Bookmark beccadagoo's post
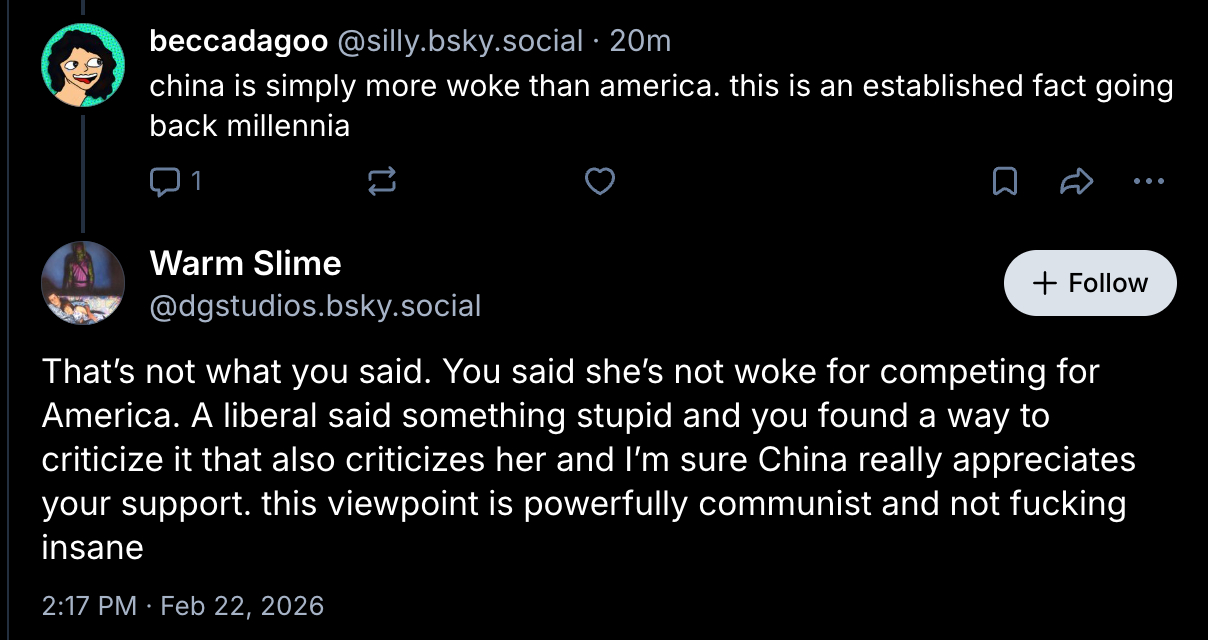This screenshot has width=1208, height=640. pyautogui.click(x=1004, y=181)
